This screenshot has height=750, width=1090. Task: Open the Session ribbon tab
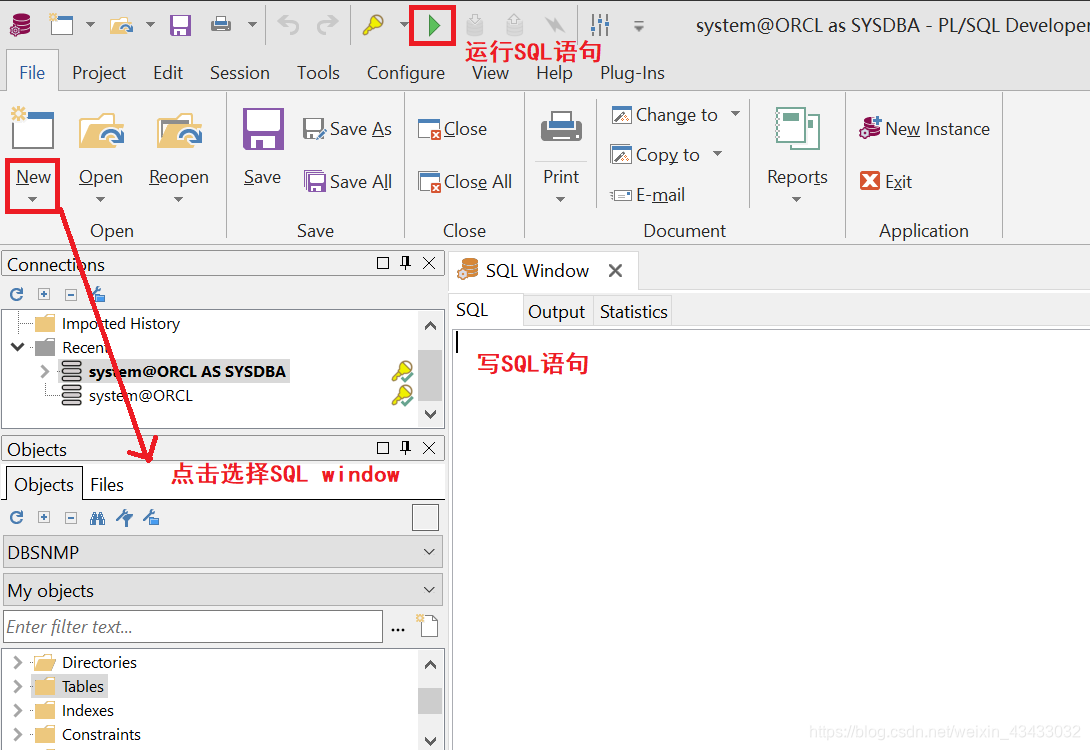(x=240, y=73)
